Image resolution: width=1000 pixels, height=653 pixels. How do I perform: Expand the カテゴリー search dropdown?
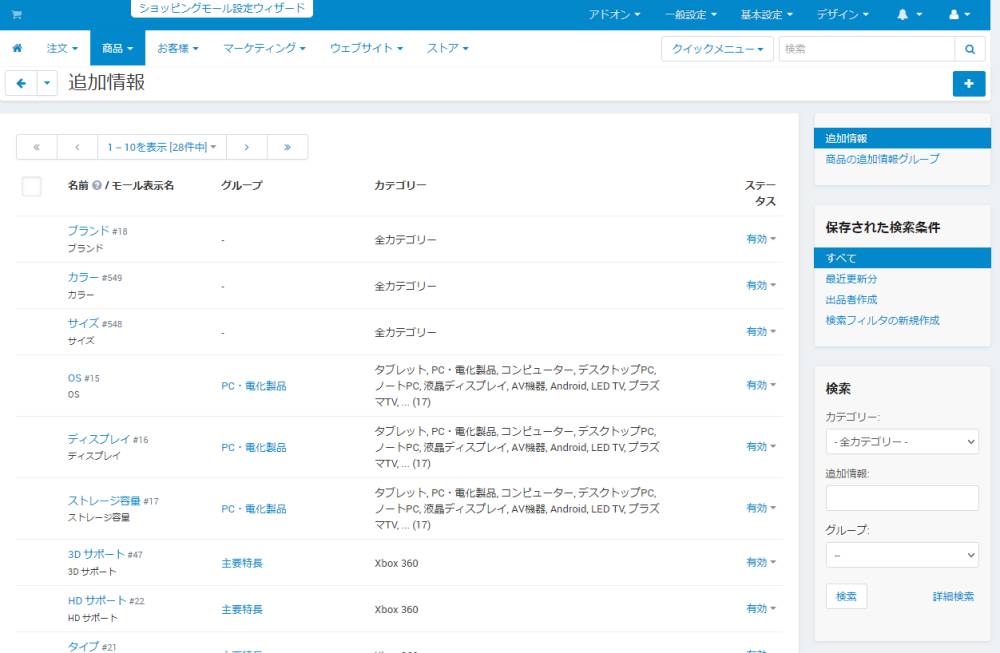pos(902,441)
